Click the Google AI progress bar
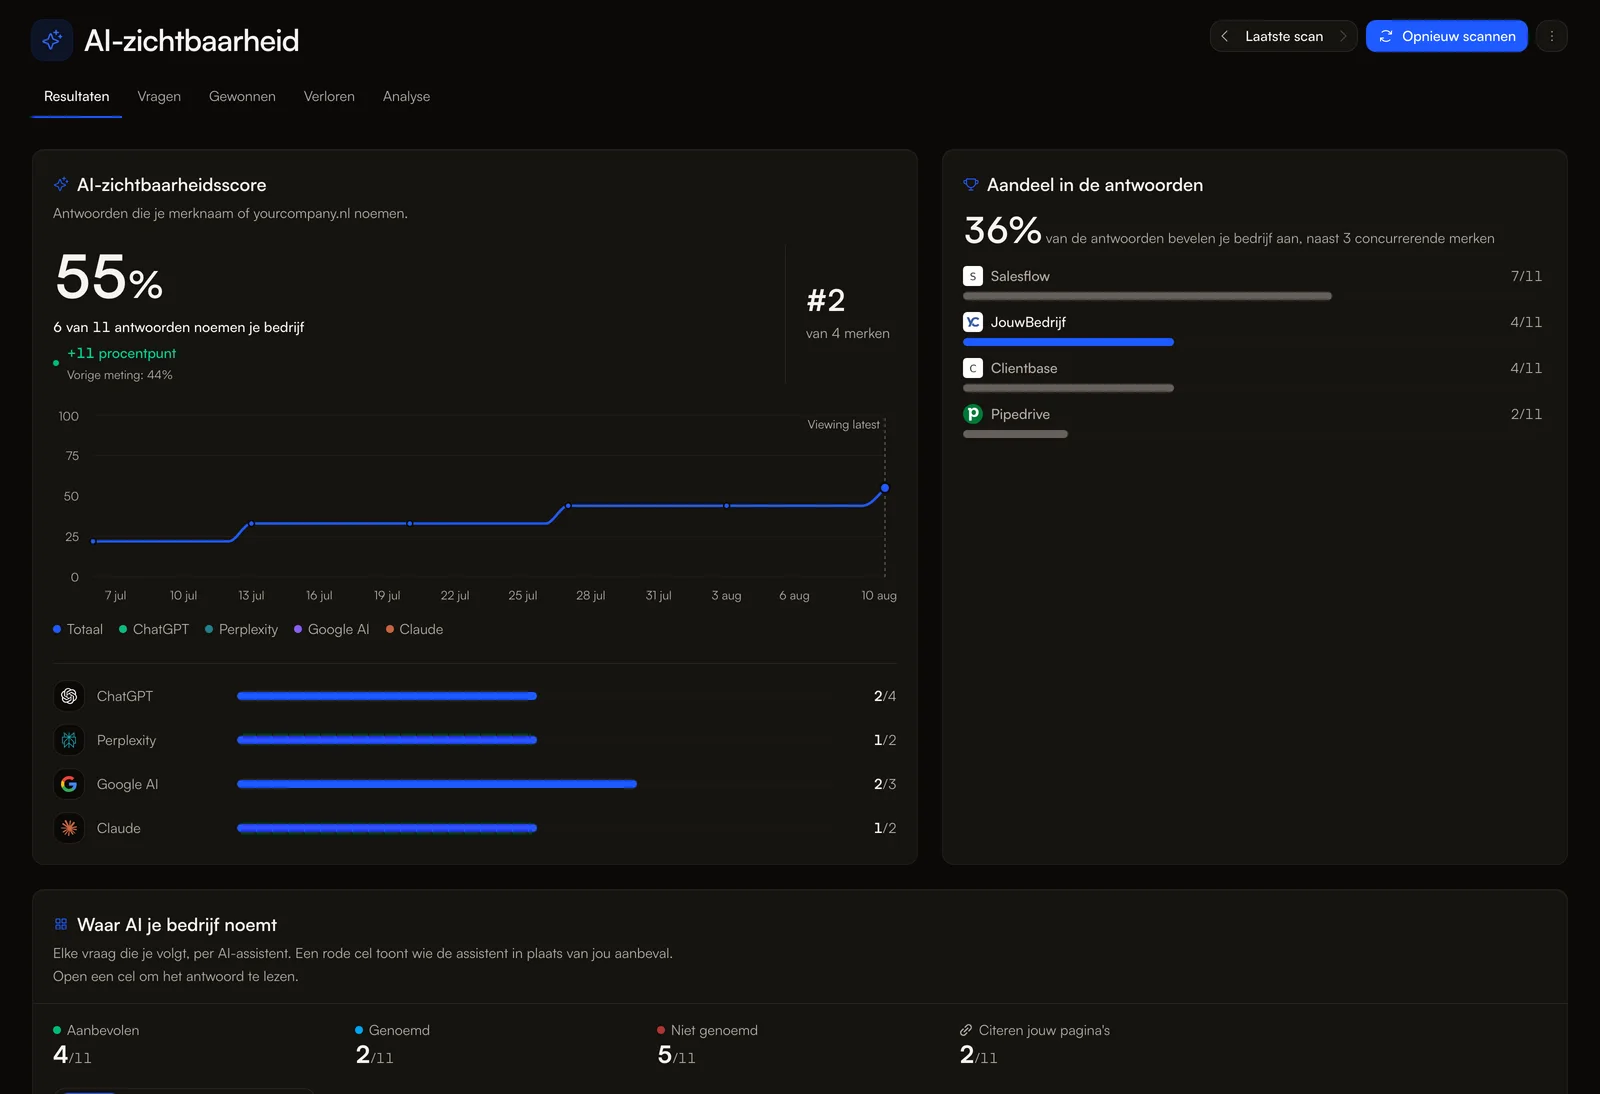Screen dimensions: 1600x1094 pos(437,784)
